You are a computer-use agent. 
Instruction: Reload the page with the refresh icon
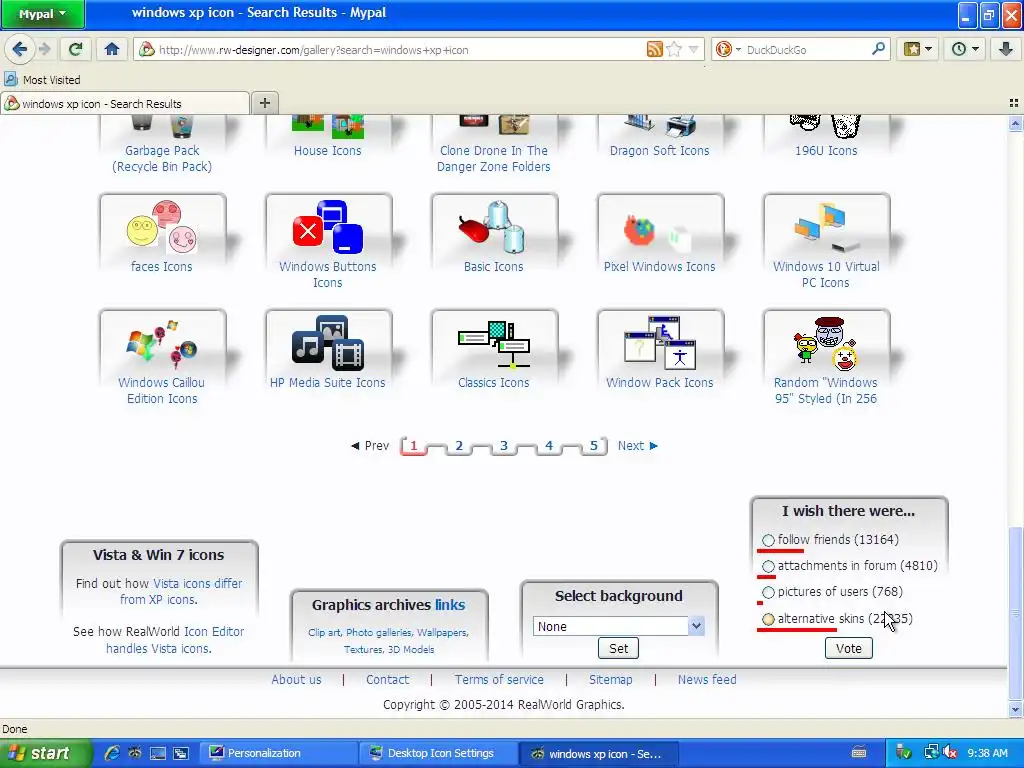[x=76, y=49]
